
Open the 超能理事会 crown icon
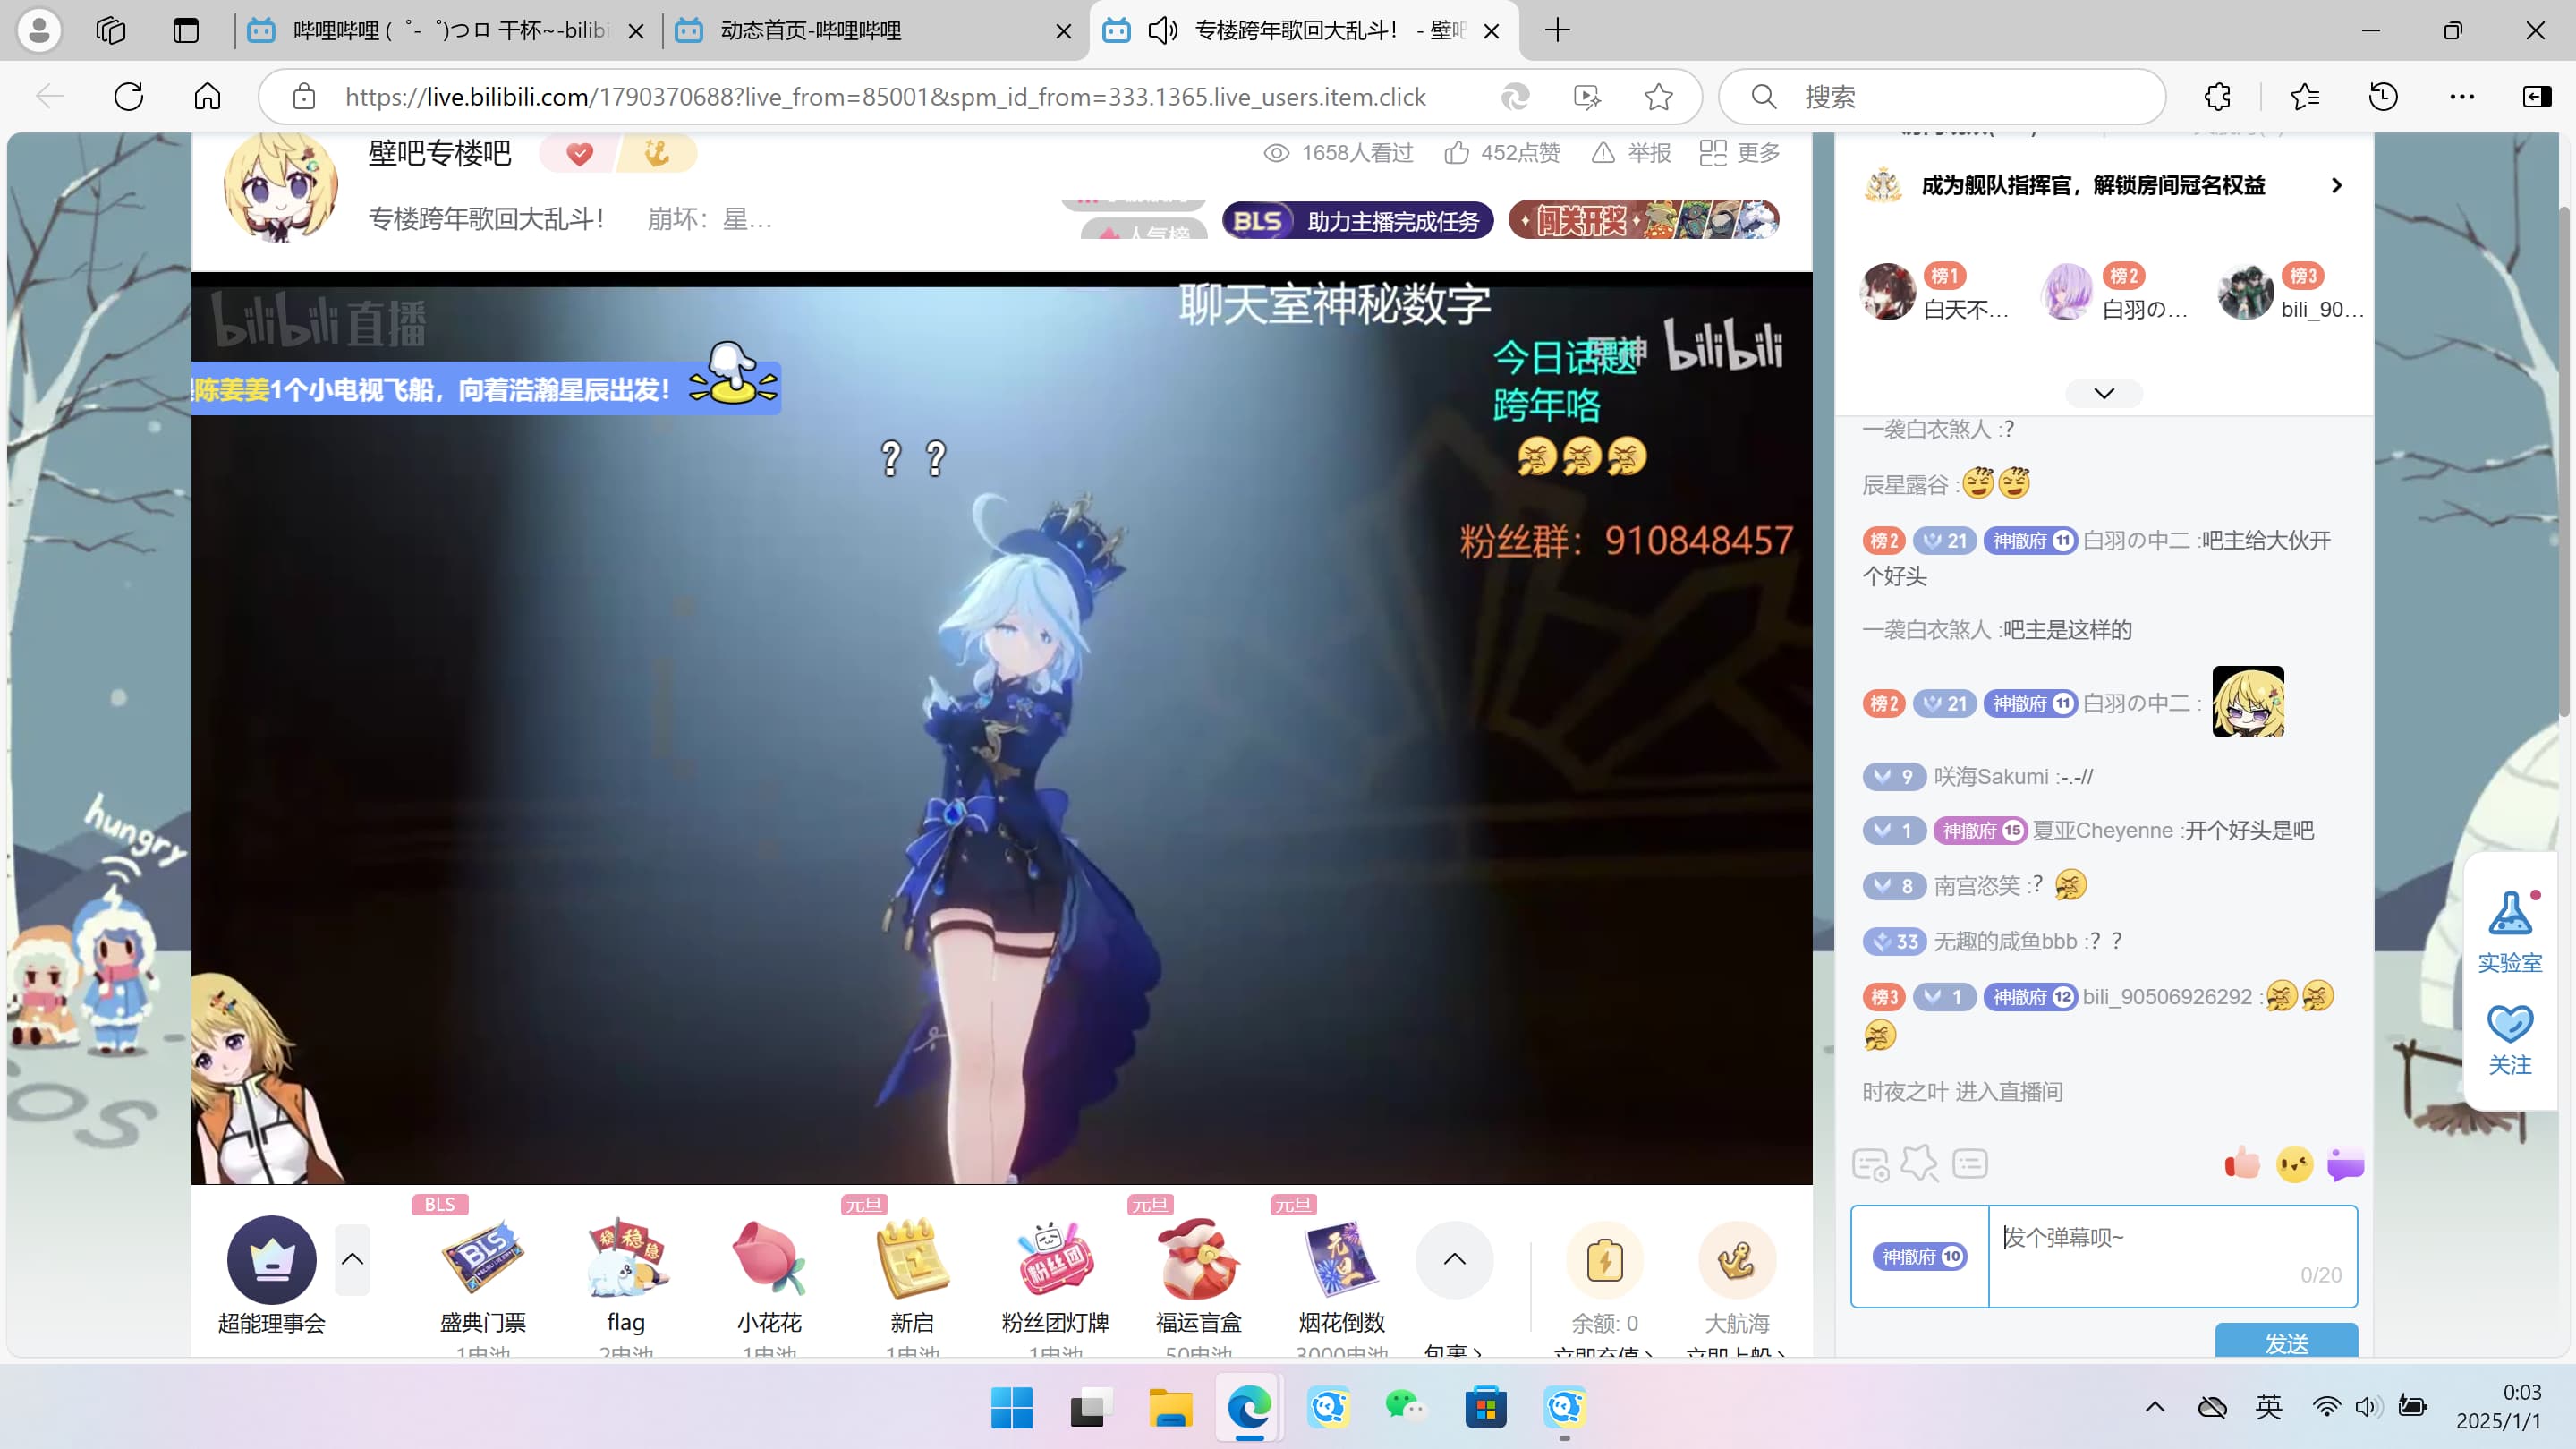pyautogui.click(x=271, y=1259)
